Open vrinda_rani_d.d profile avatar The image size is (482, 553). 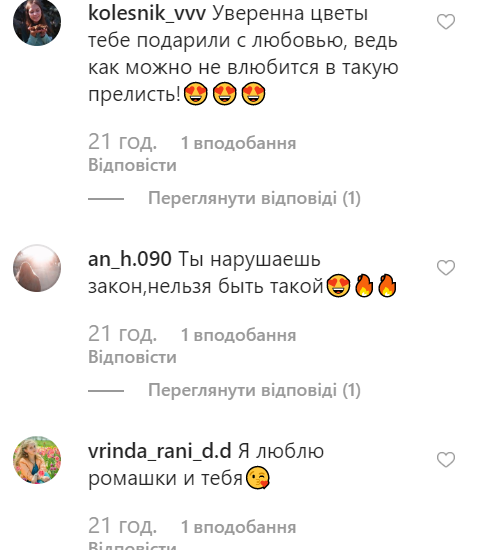point(37,460)
